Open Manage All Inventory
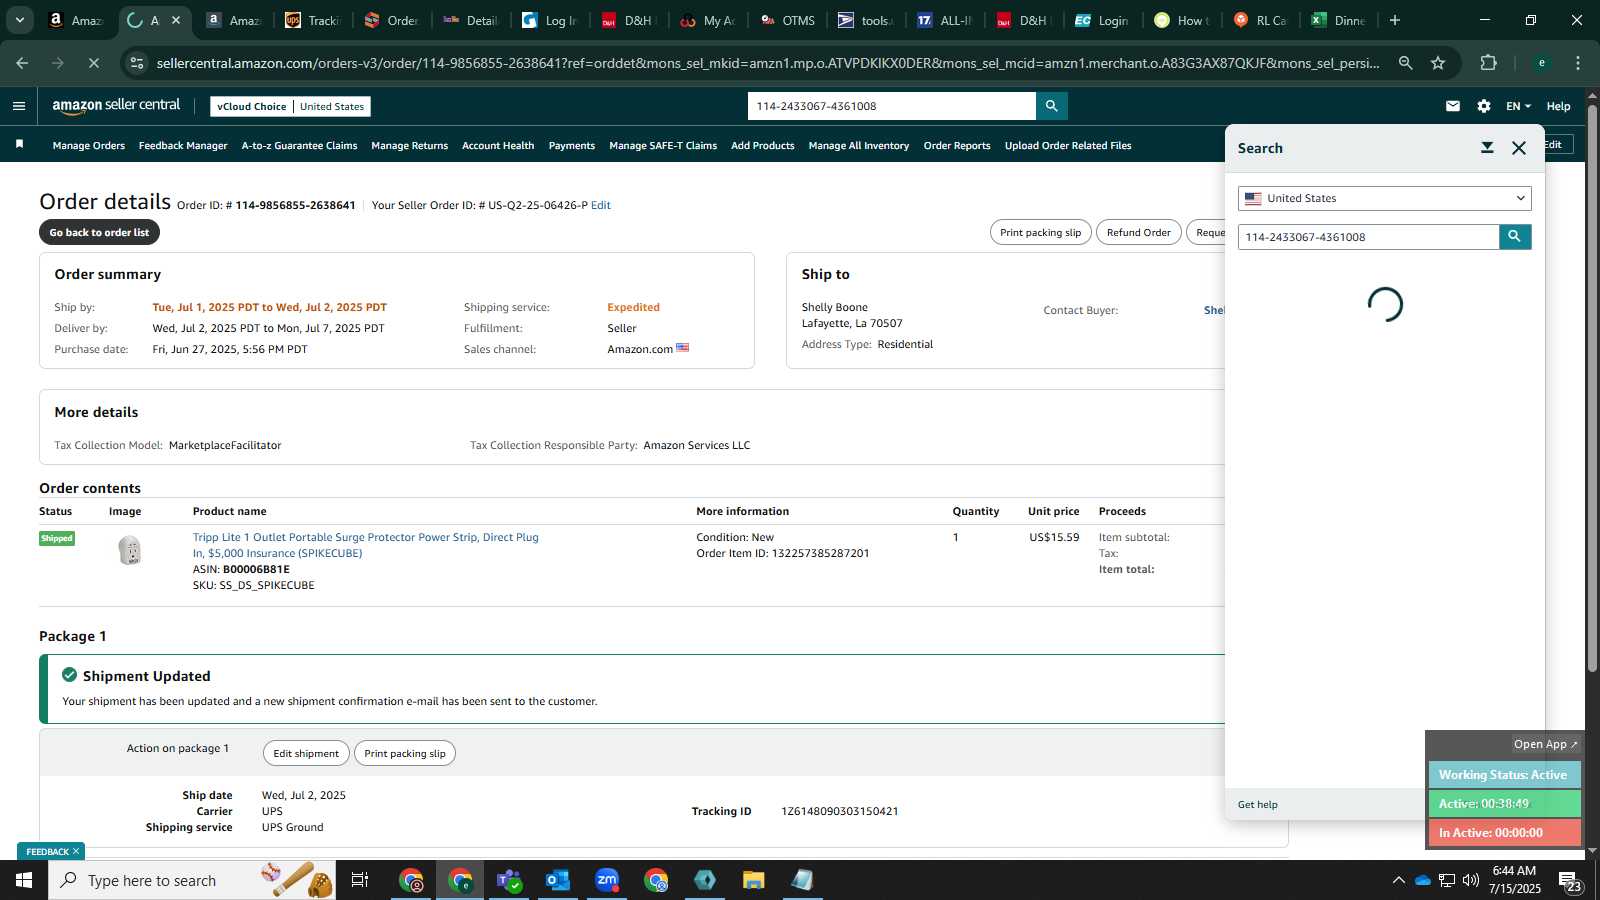1600x900 pixels. (859, 146)
